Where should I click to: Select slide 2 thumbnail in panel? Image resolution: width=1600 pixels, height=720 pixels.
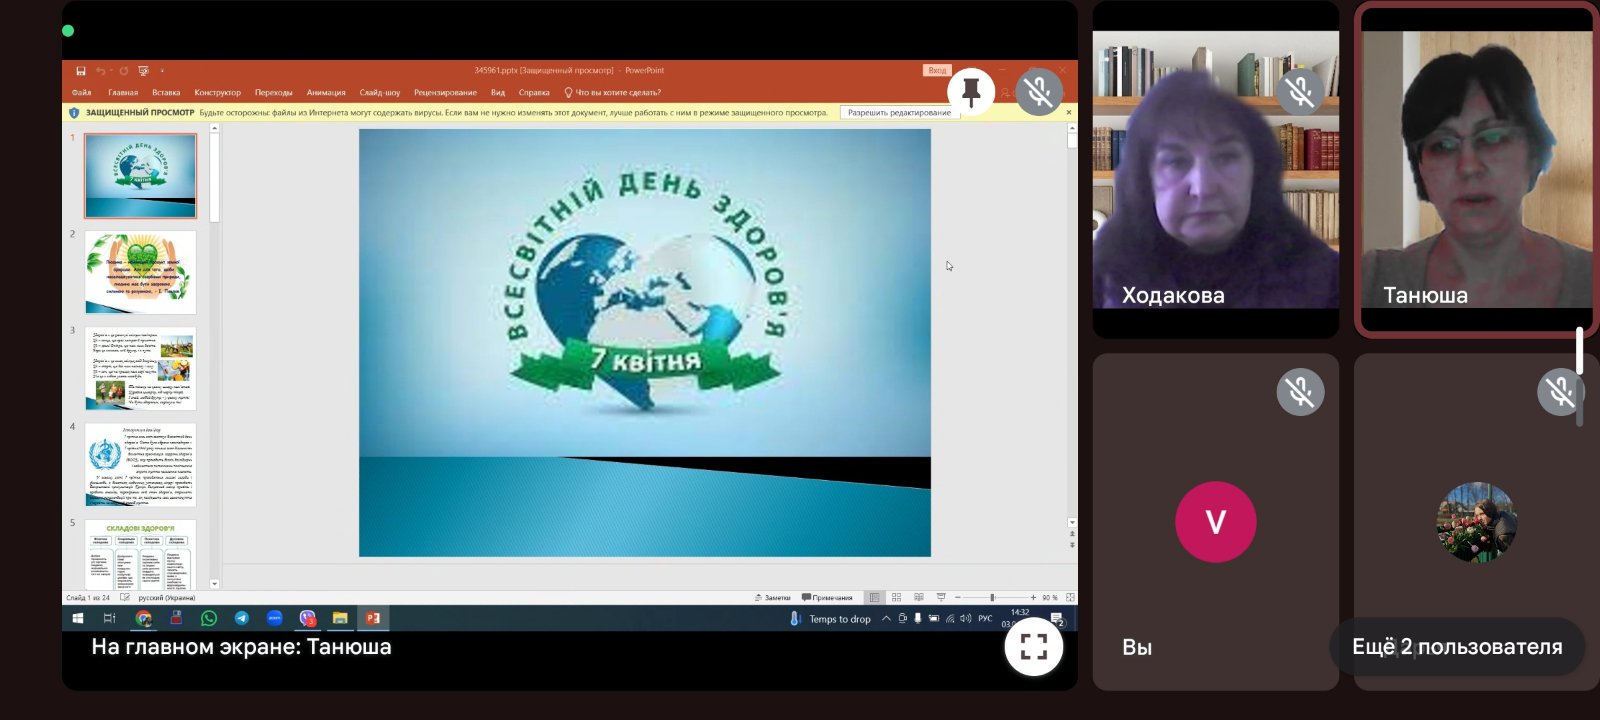[x=140, y=272]
